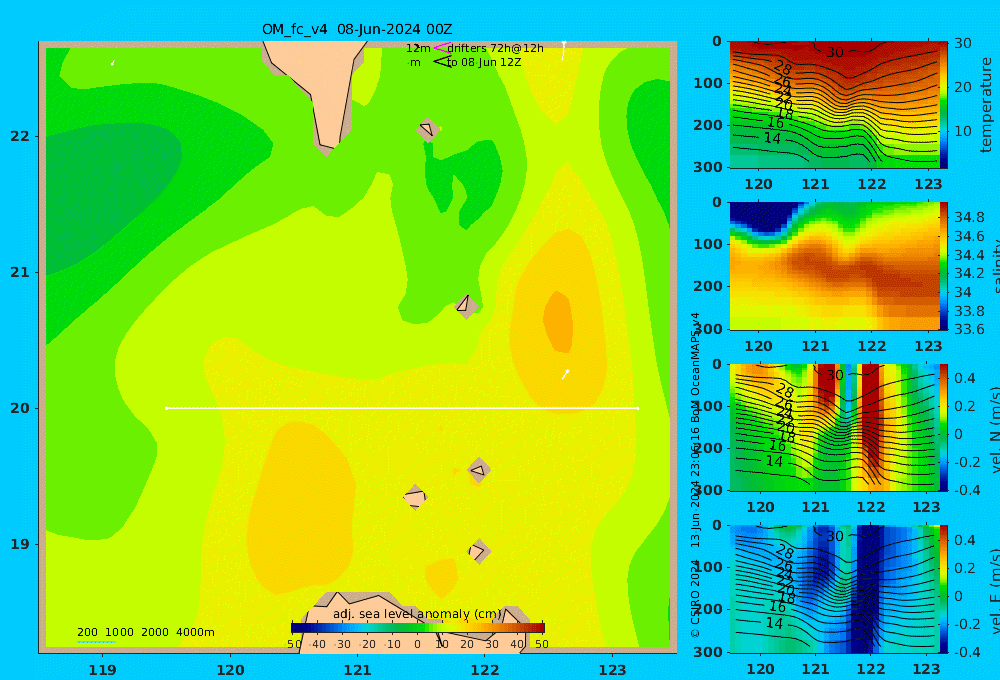Click the 'vel. E (m/s)' axis label
The image size is (1000, 680).
click(993, 590)
